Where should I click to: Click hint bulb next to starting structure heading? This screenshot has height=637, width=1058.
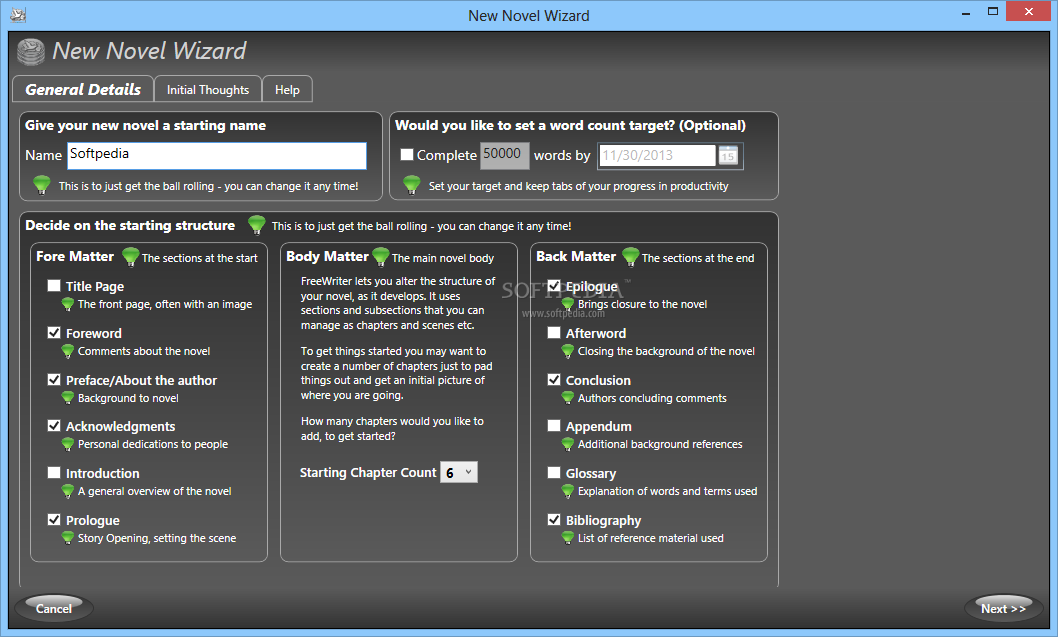[x=256, y=224]
